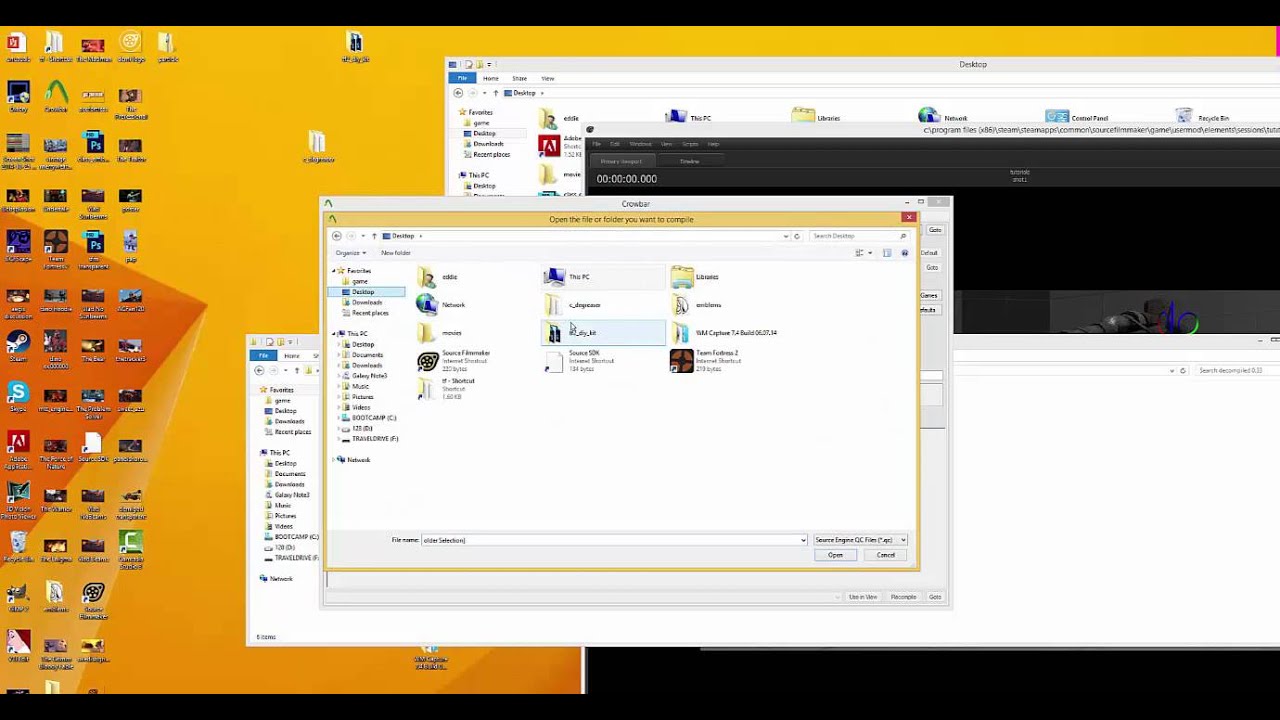The width and height of the screenshot is (1280, 720).
Task: Select Libraries in the open dialog file list
Action: pyautogui.click(x=695, y=277)
